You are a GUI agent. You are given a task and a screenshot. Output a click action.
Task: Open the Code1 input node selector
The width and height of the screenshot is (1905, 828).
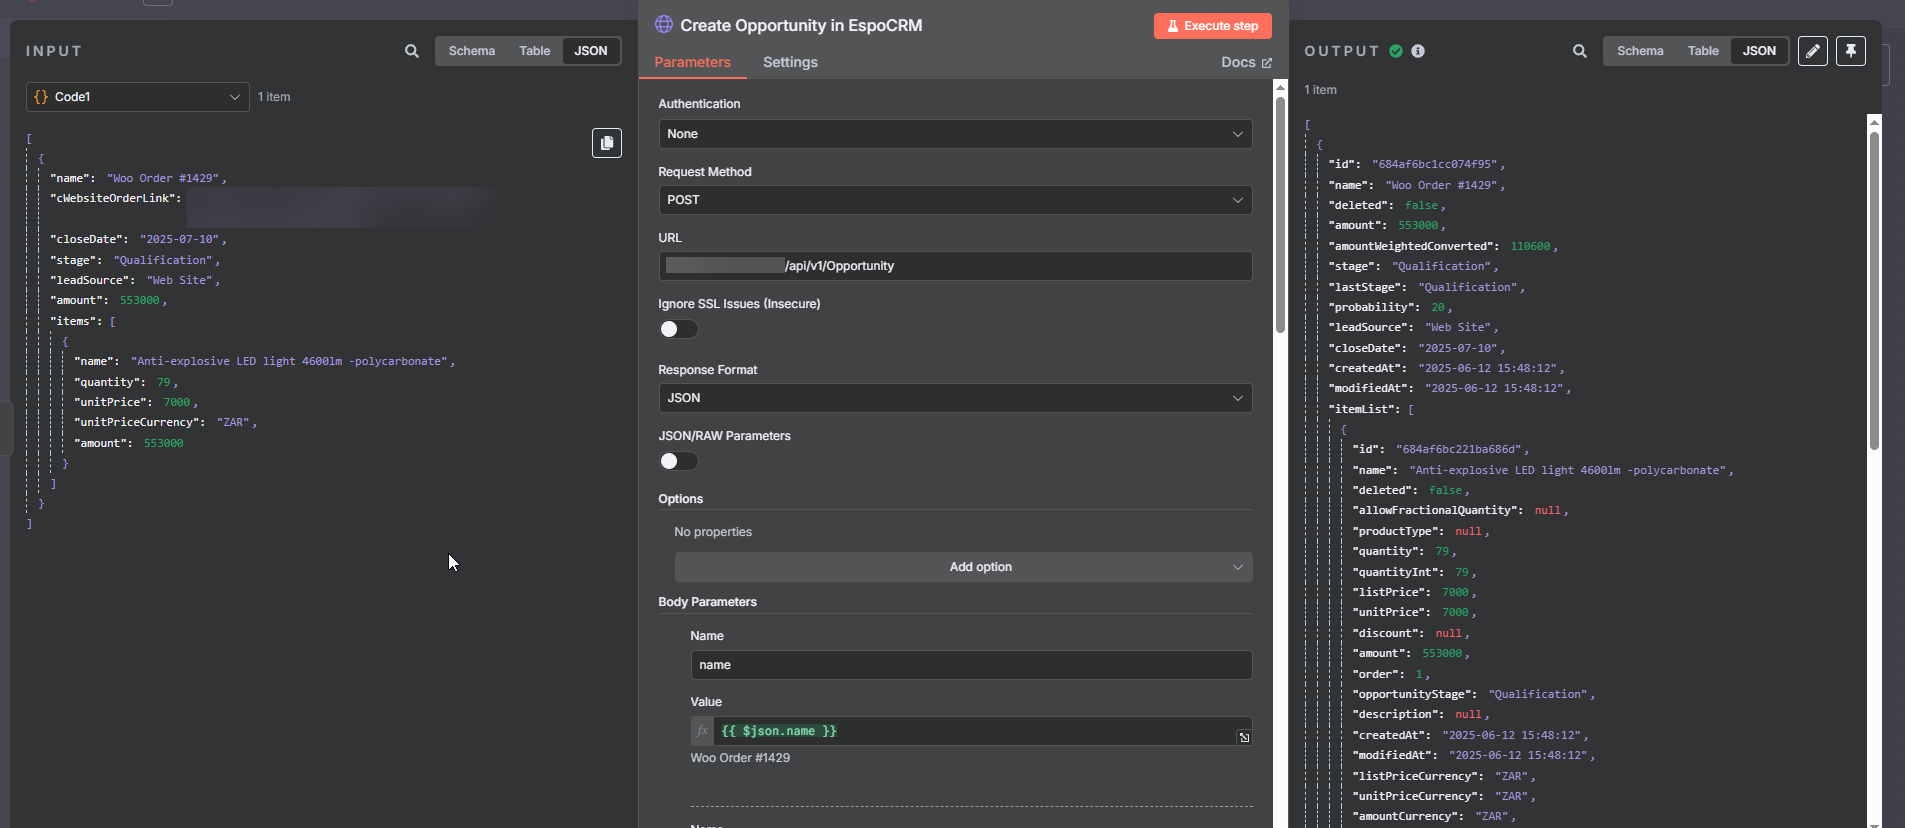(x=137, y=97)
